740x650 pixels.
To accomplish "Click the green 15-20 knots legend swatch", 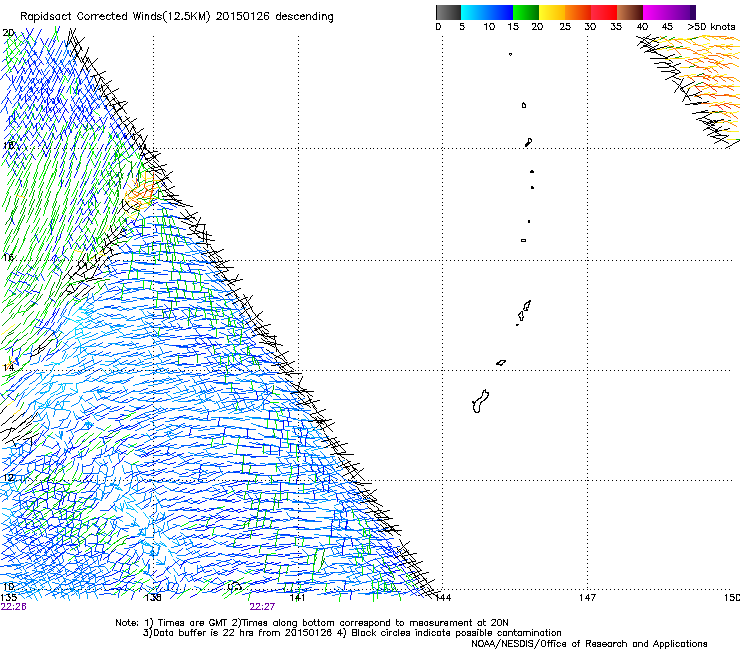I will [526, 12].
